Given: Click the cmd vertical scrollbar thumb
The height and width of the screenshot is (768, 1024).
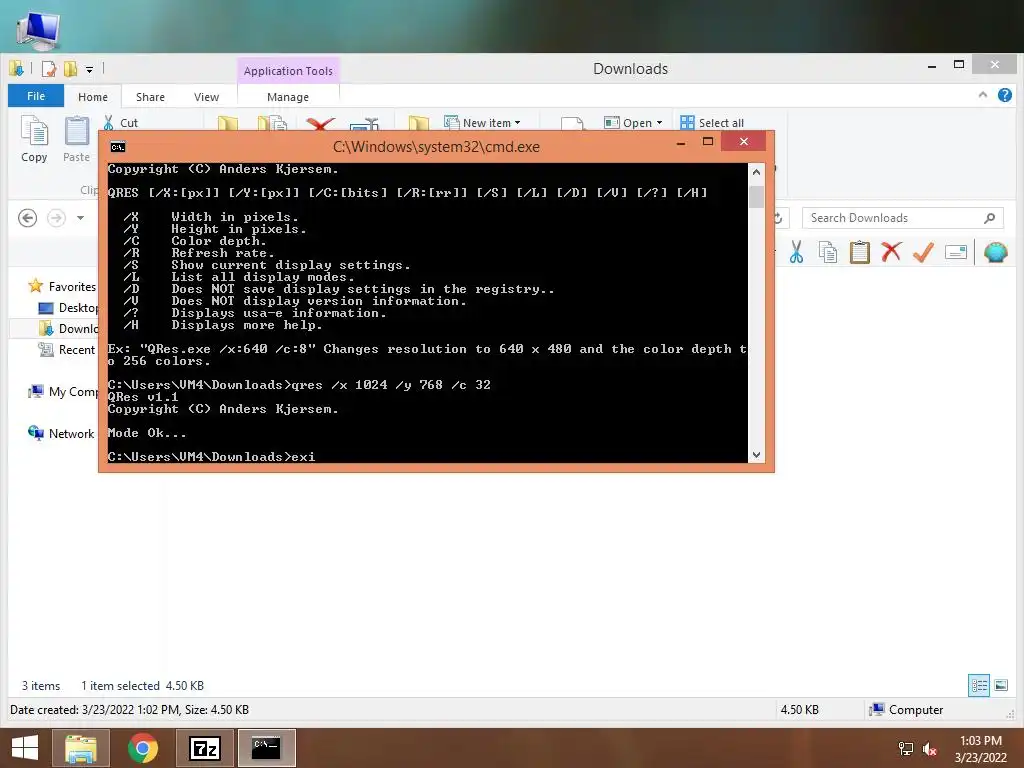Looking at the screenshot, I should tap(756, 197).
